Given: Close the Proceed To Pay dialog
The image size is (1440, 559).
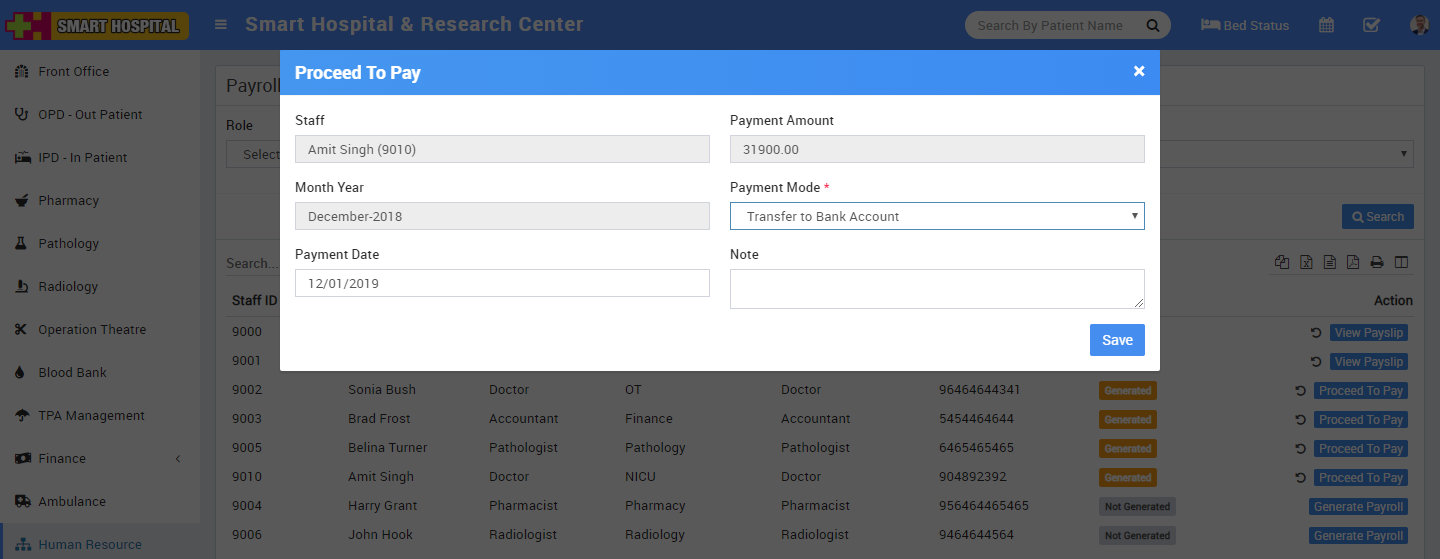Looking at the screenshot, I should (1138, 71).
